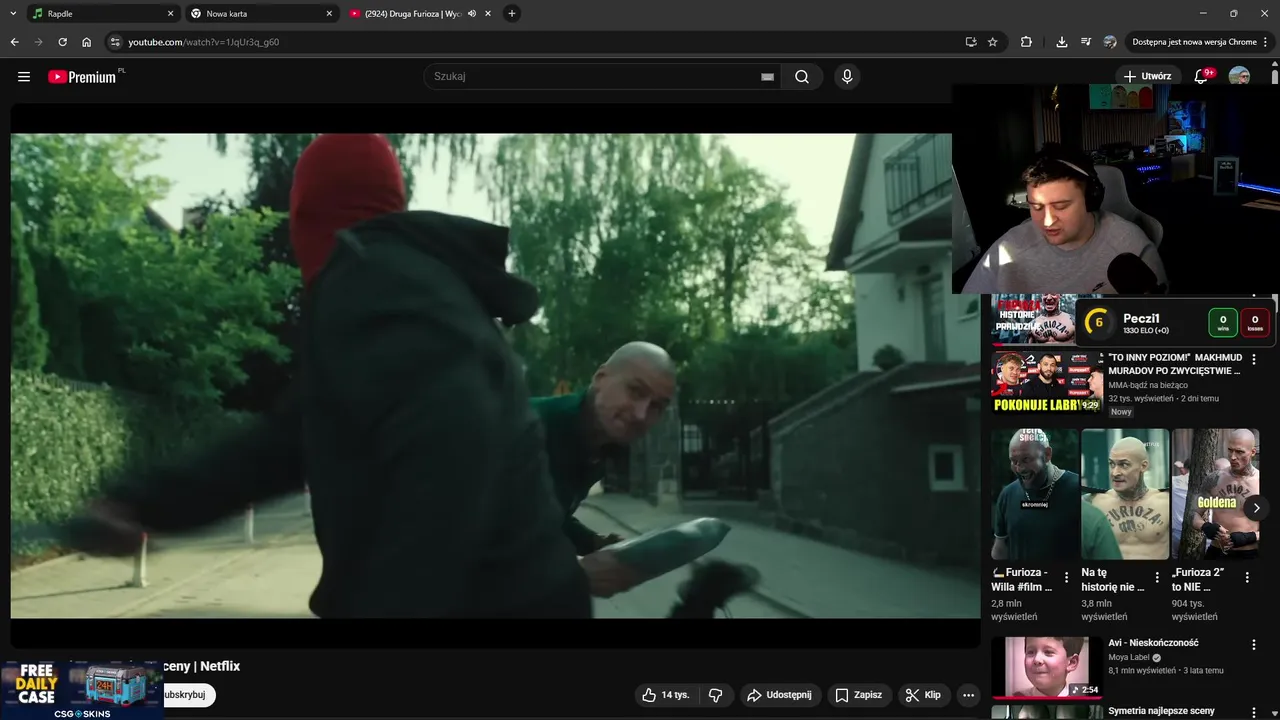Click the Free Daily Case CSGO-Skins banner
The width and height of the screenshot is (1280, 720).
click(x=82, y=689)
